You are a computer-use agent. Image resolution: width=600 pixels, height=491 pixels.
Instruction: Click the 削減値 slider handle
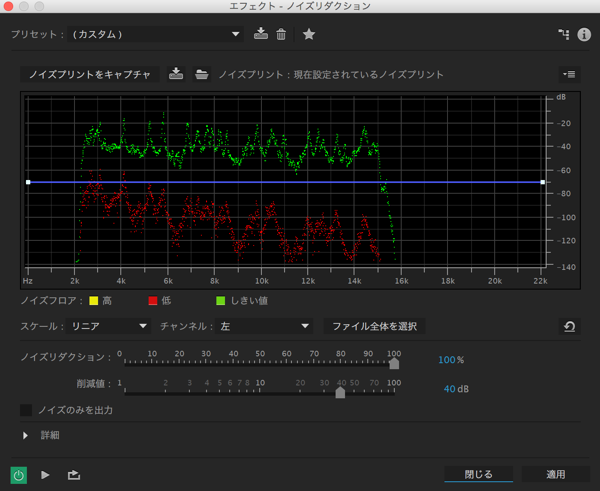tap(340, 392)
